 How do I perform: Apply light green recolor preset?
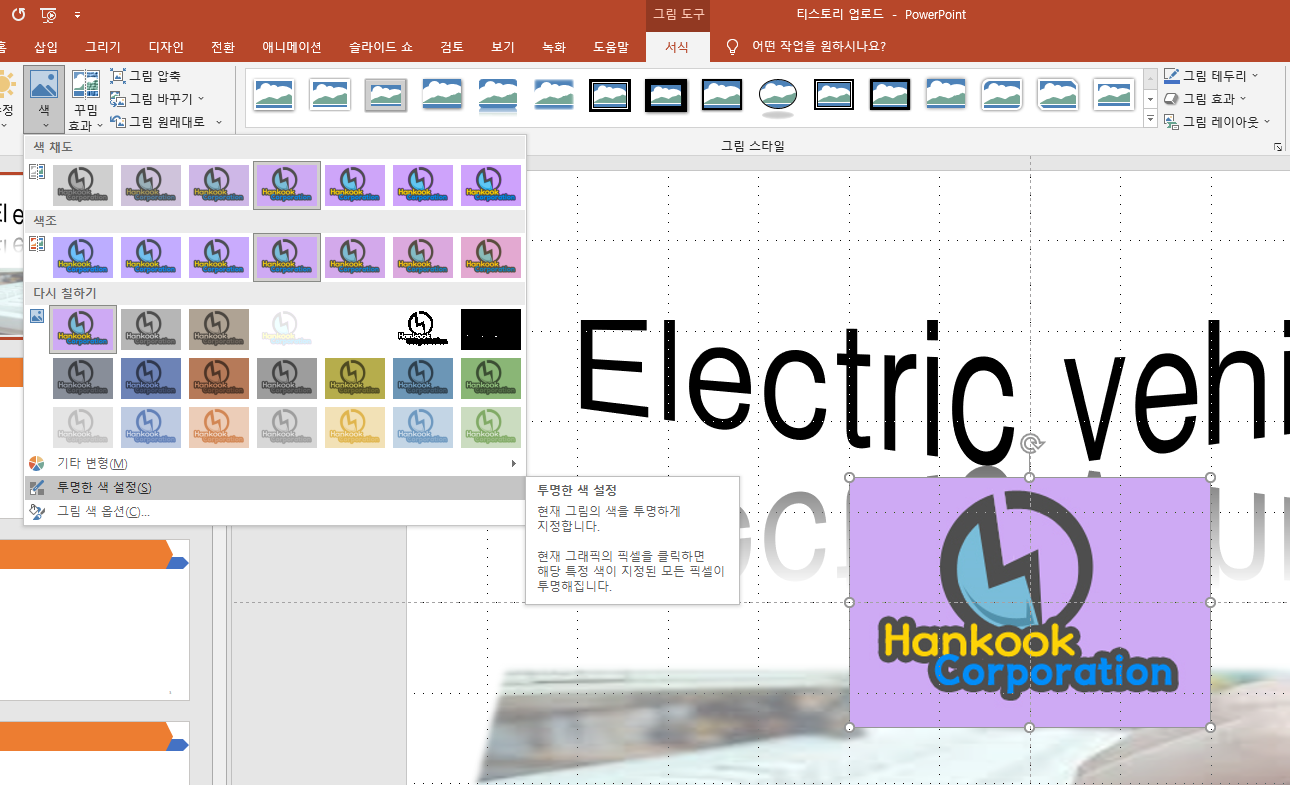click(x=491, y=426)
